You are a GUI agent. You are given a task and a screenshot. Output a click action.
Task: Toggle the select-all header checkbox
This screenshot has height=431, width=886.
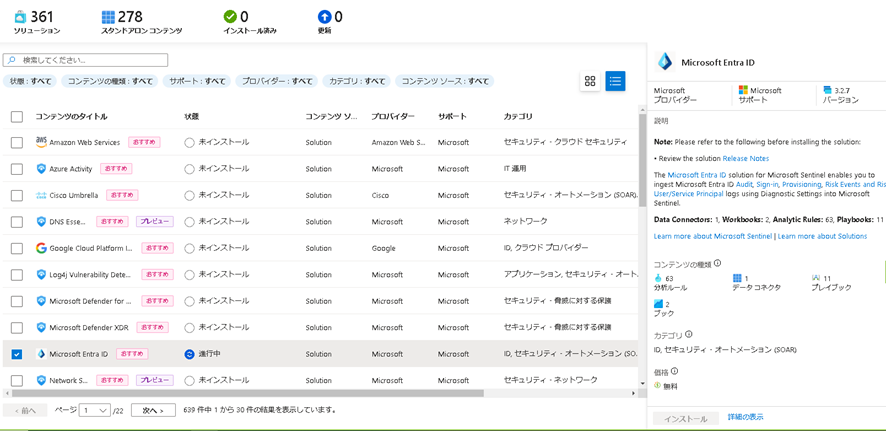click(x=17, y=117)
